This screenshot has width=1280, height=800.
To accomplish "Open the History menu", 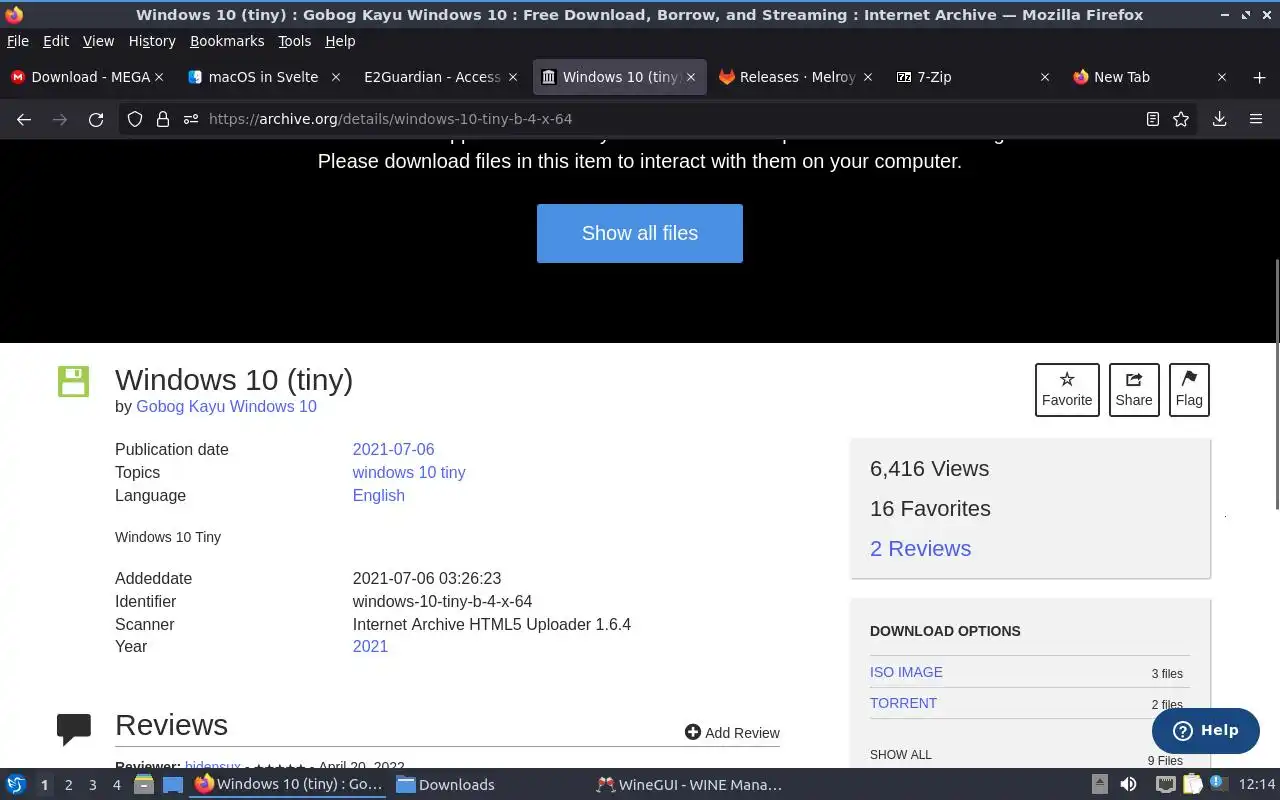I will [152, 41].
